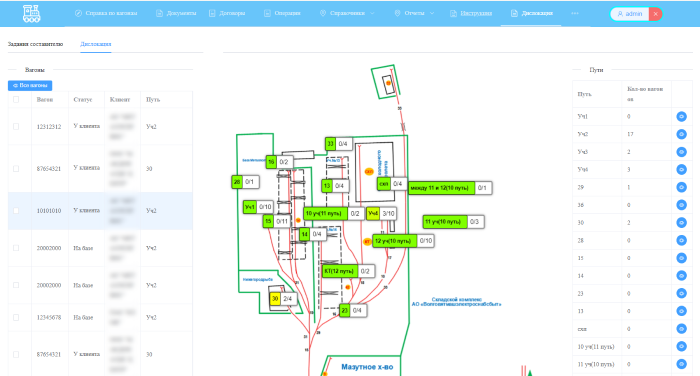
Task: Expand the Справочники dropdown
Action: coord(347,13)
